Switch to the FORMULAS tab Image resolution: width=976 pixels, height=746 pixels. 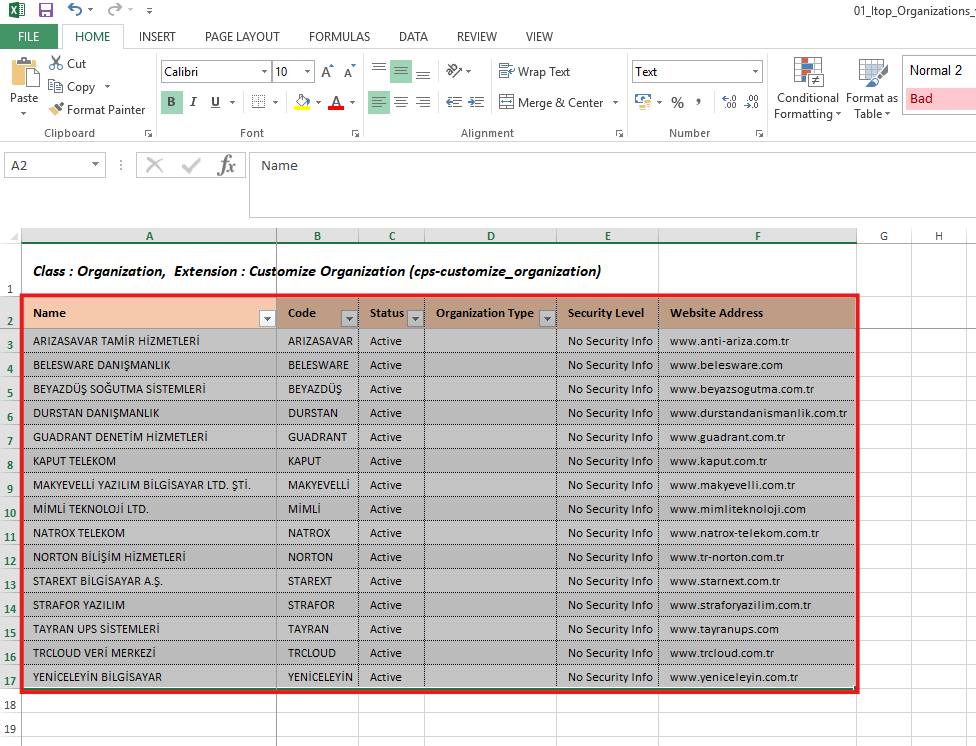[x=339, y=37]
